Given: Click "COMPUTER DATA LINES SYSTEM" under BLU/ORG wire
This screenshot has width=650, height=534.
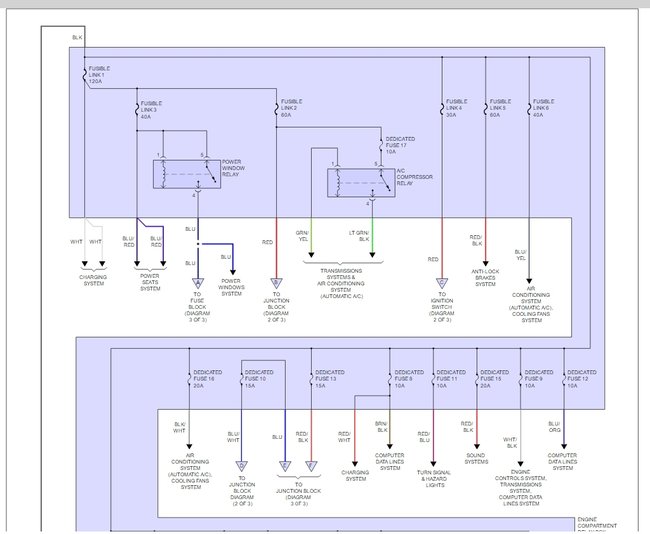Looking at the screenshot, I should 563,461.
